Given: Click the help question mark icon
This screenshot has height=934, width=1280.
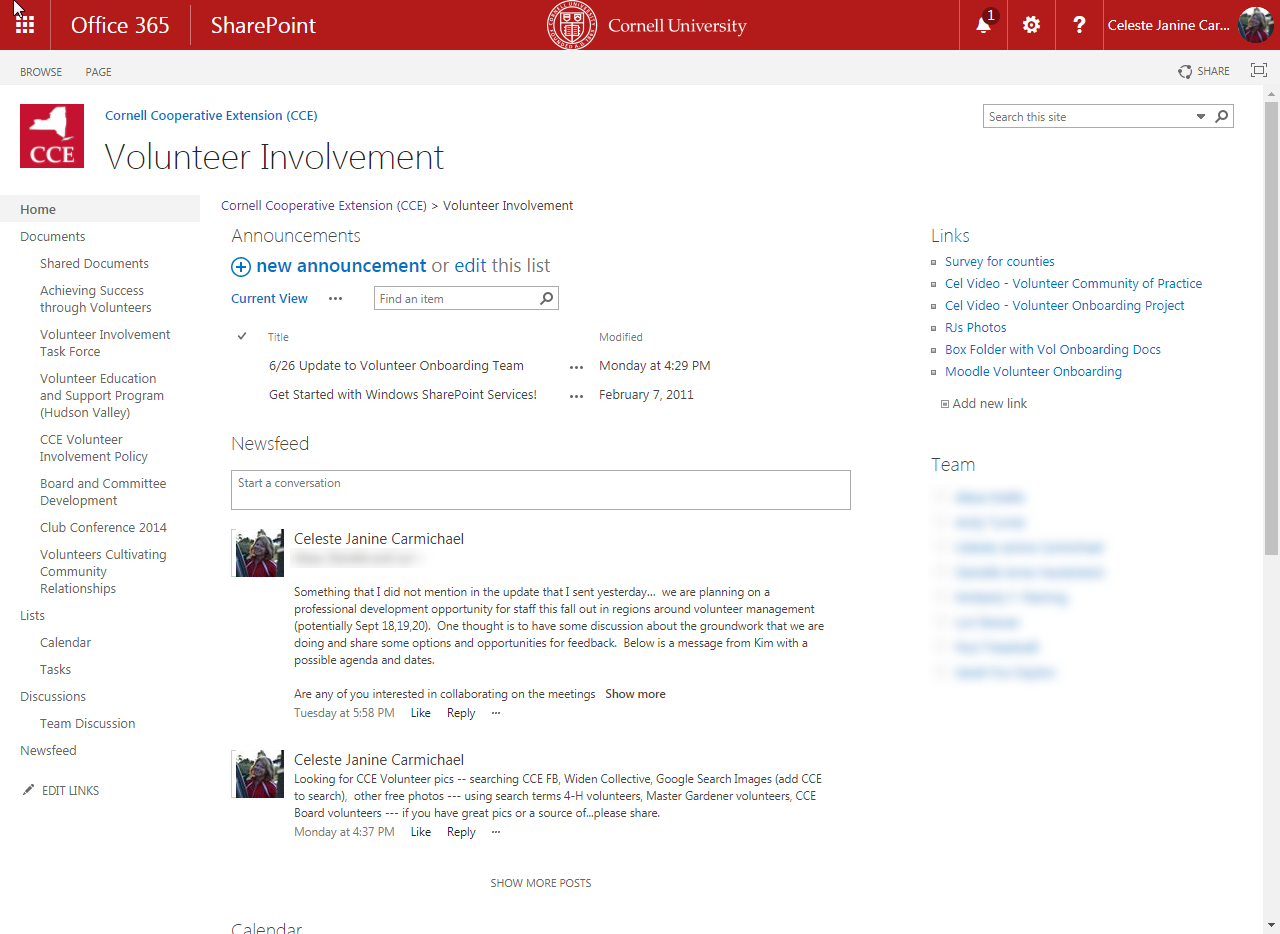Looking at the screenshot, I should (1079, 25).
